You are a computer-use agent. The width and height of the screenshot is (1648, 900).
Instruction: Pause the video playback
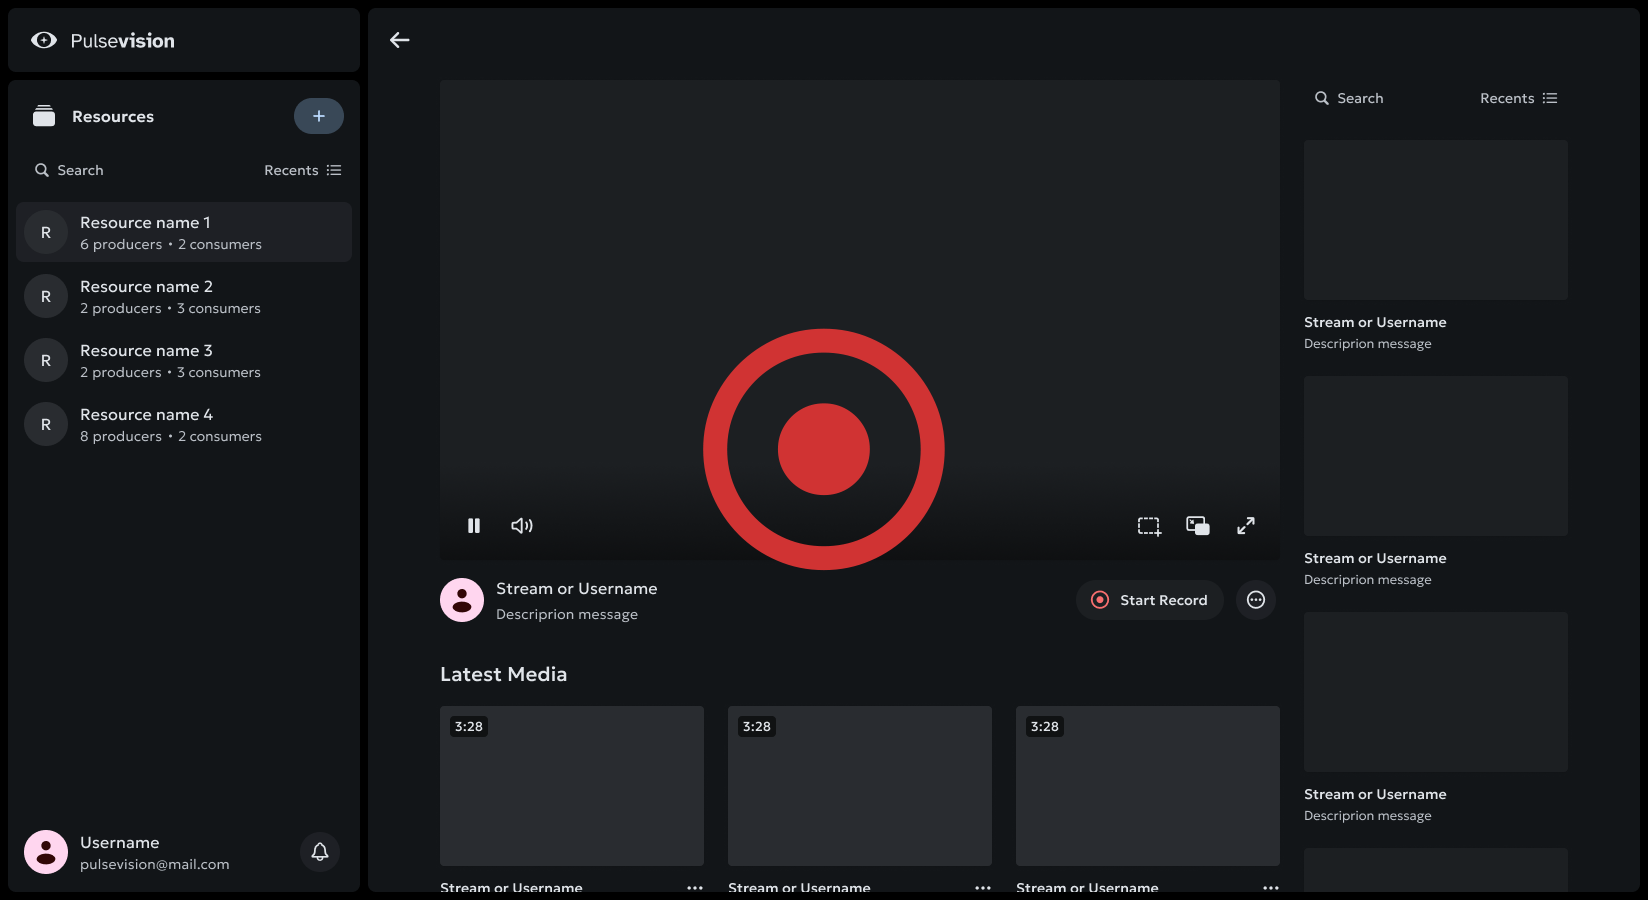(474, 525)
